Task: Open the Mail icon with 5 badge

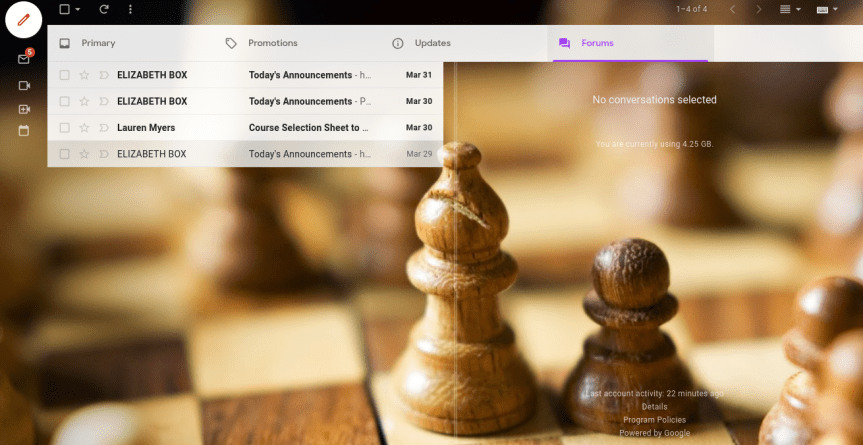Action: (24, 59)
